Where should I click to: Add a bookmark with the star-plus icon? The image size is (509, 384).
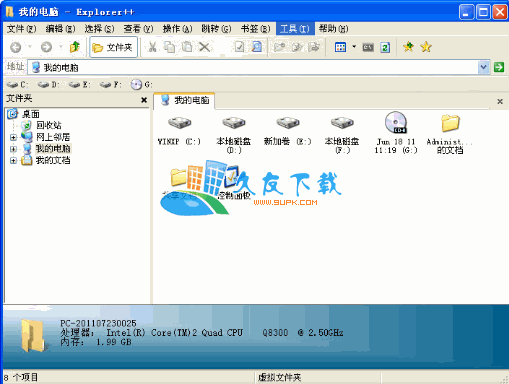pyautogui.click(x=408, y=47)
